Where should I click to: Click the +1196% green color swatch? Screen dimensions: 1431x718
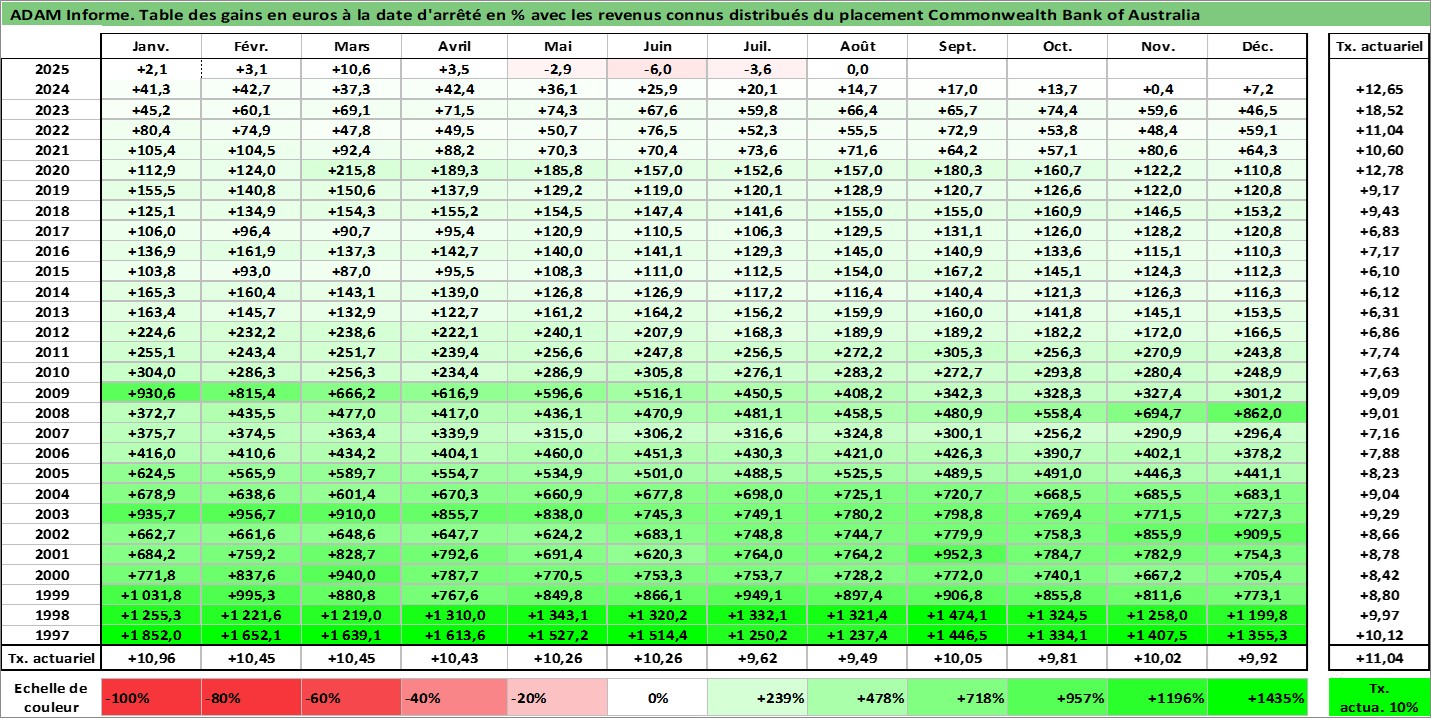(1157, 698)
